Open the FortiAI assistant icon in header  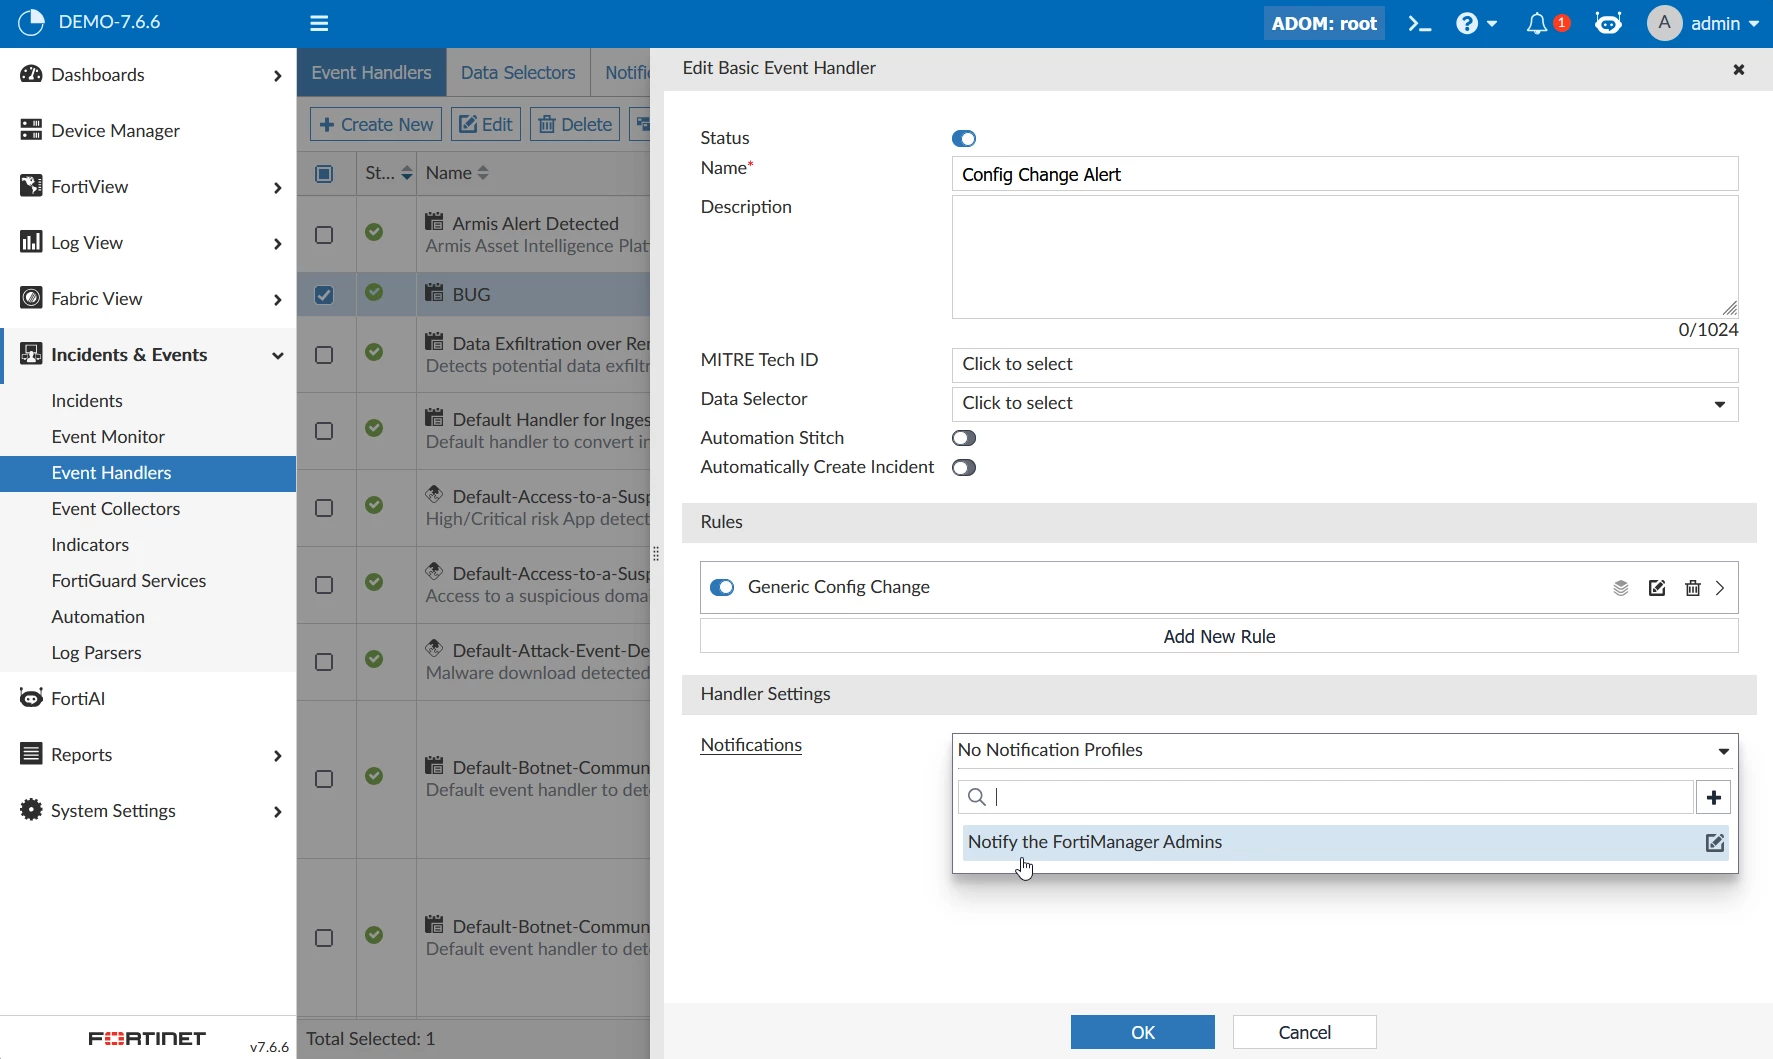(x=1608, y=24)
